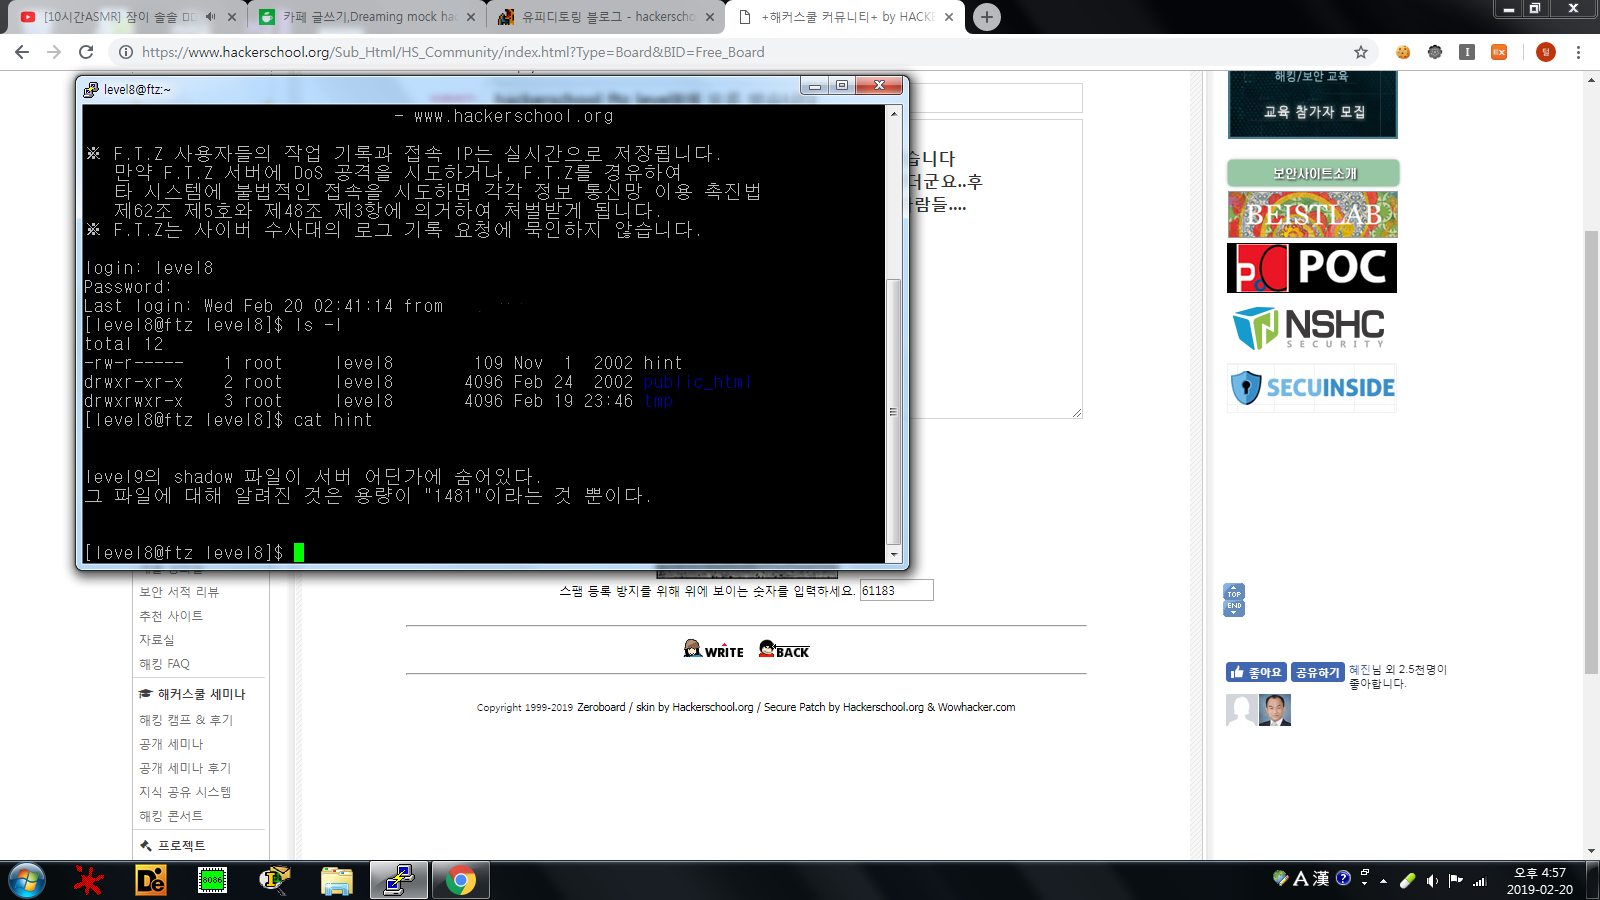Open a new Chrome tab
Viewport: 1600px width, 900px height.
click(986, 17)
